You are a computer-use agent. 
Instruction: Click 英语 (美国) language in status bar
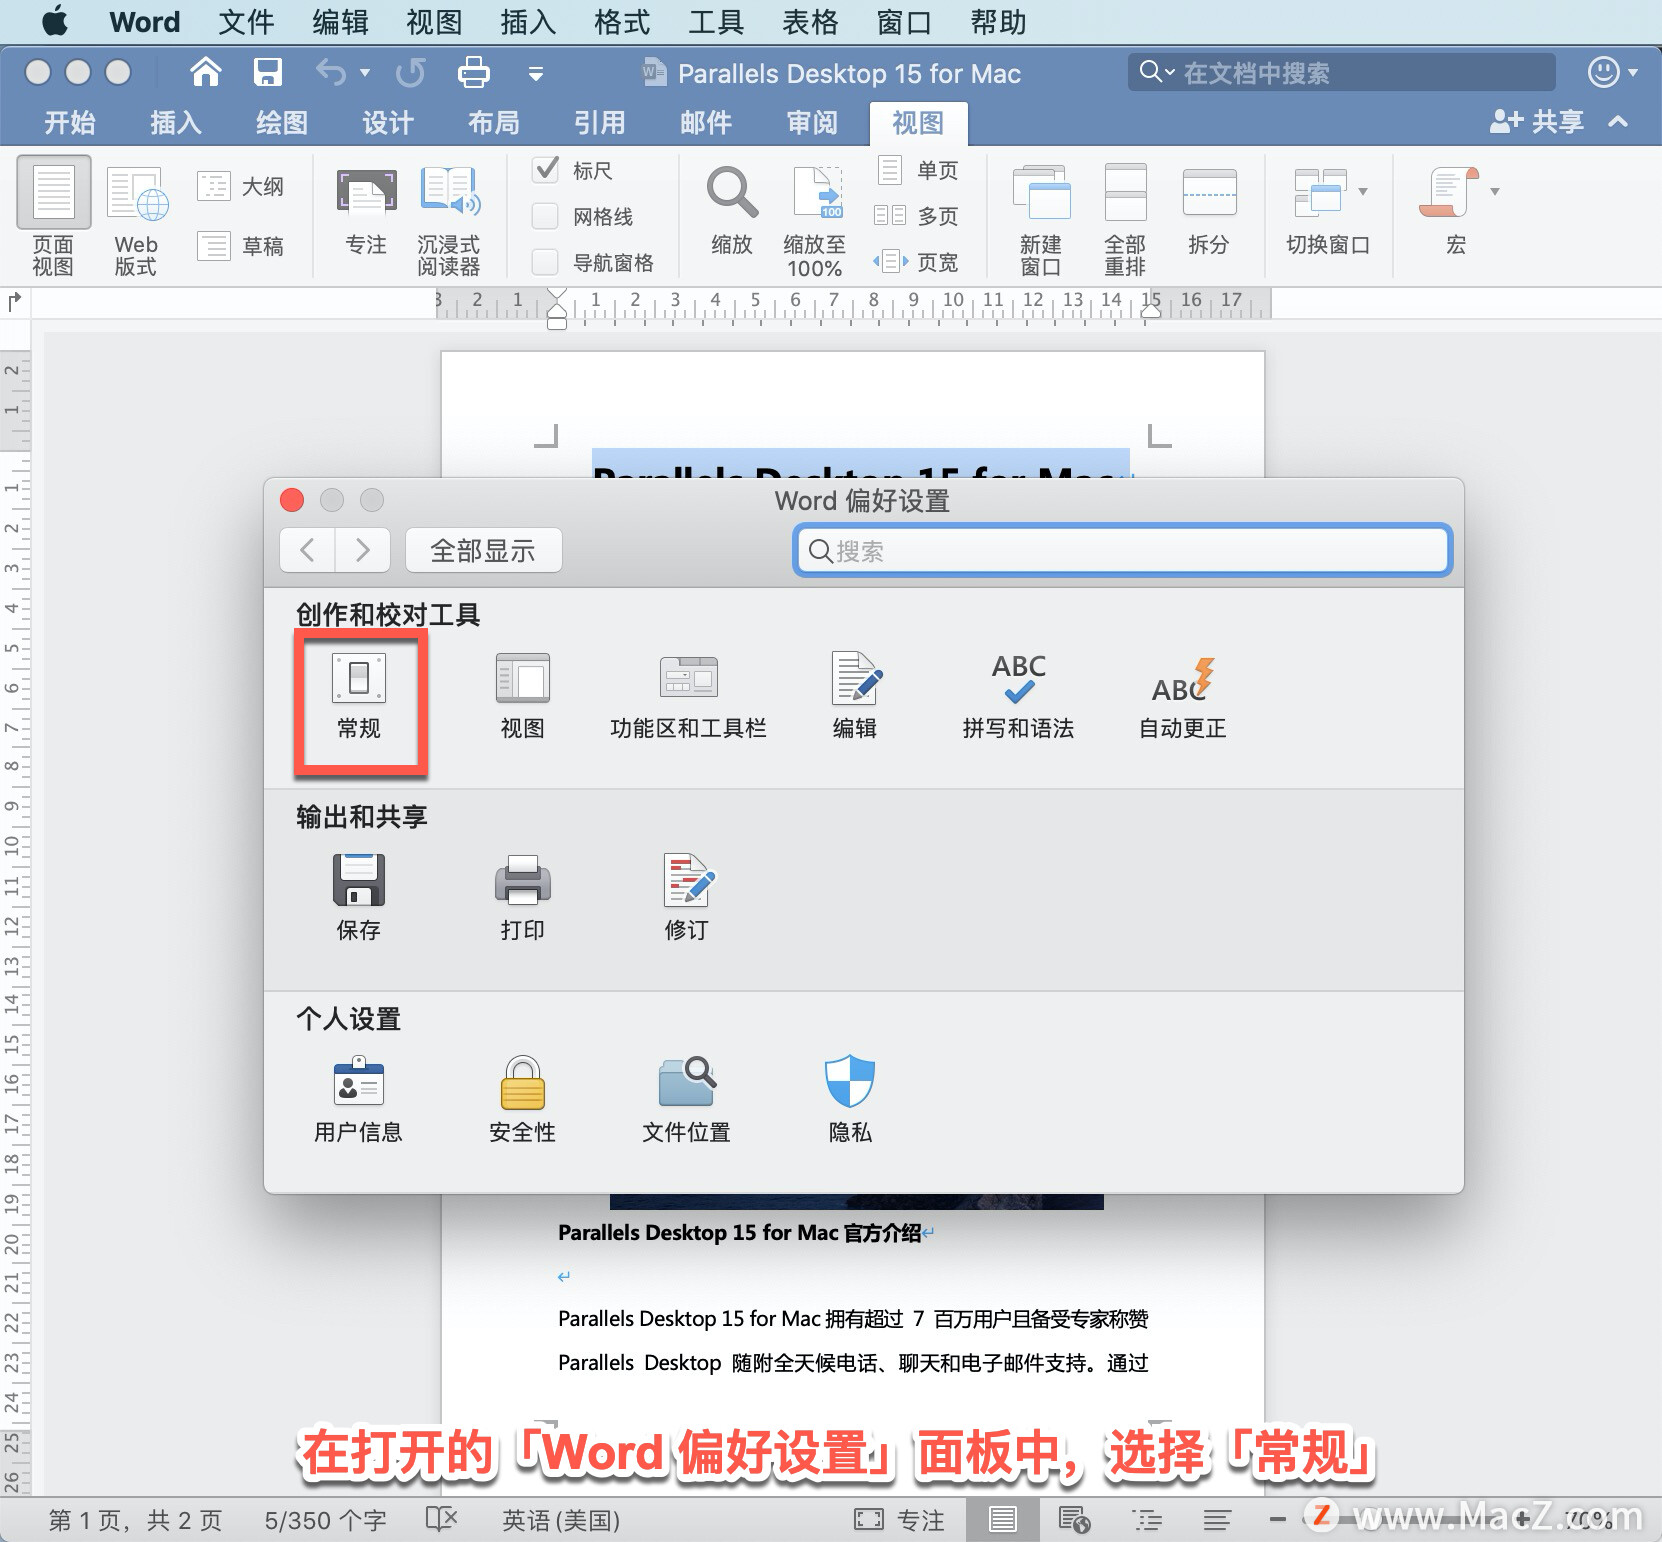(561, 1520)
